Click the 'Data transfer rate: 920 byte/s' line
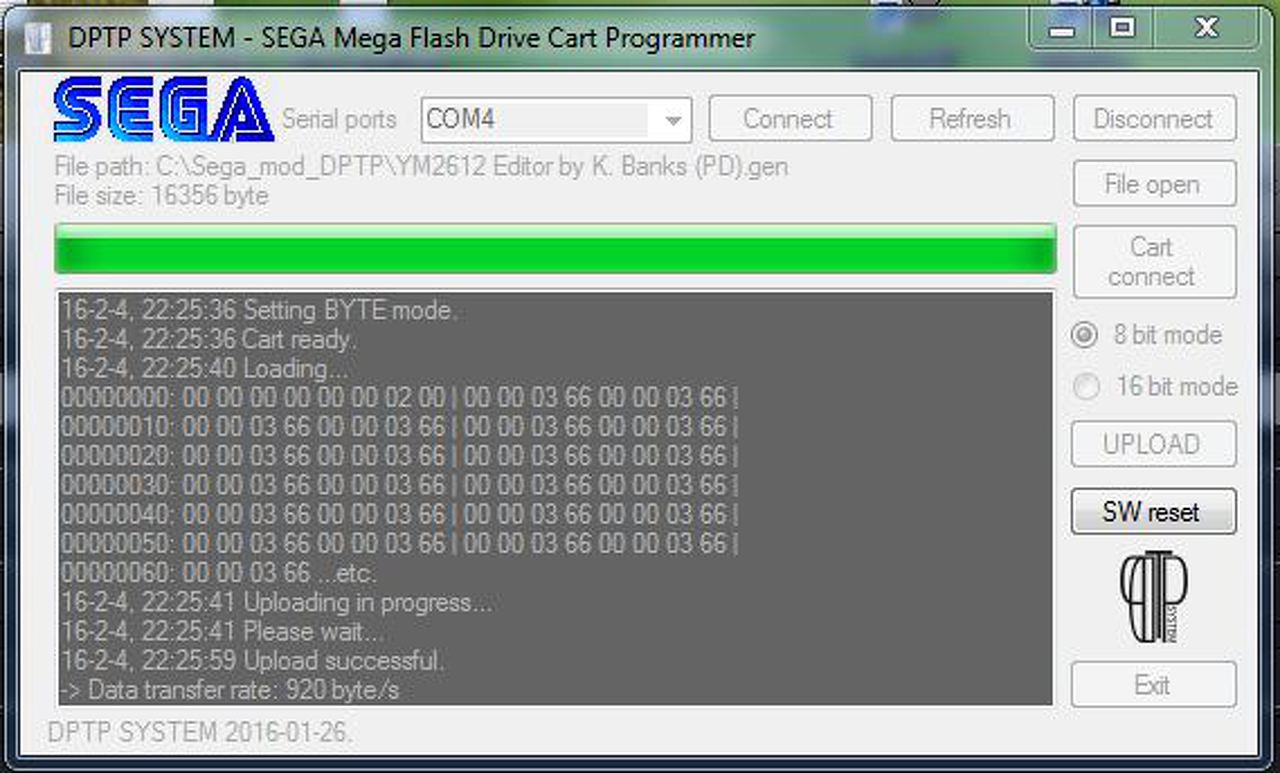Image resolution: width=1280 pixels, height=773 pixels. coord(230,690)
